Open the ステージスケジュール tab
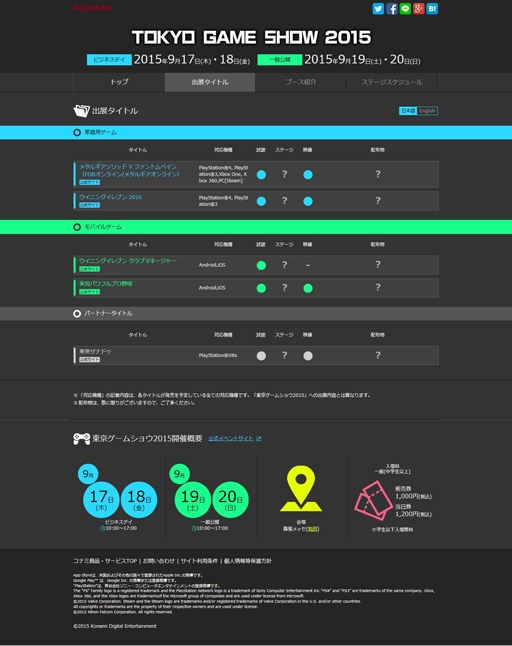 pos(392,82)
